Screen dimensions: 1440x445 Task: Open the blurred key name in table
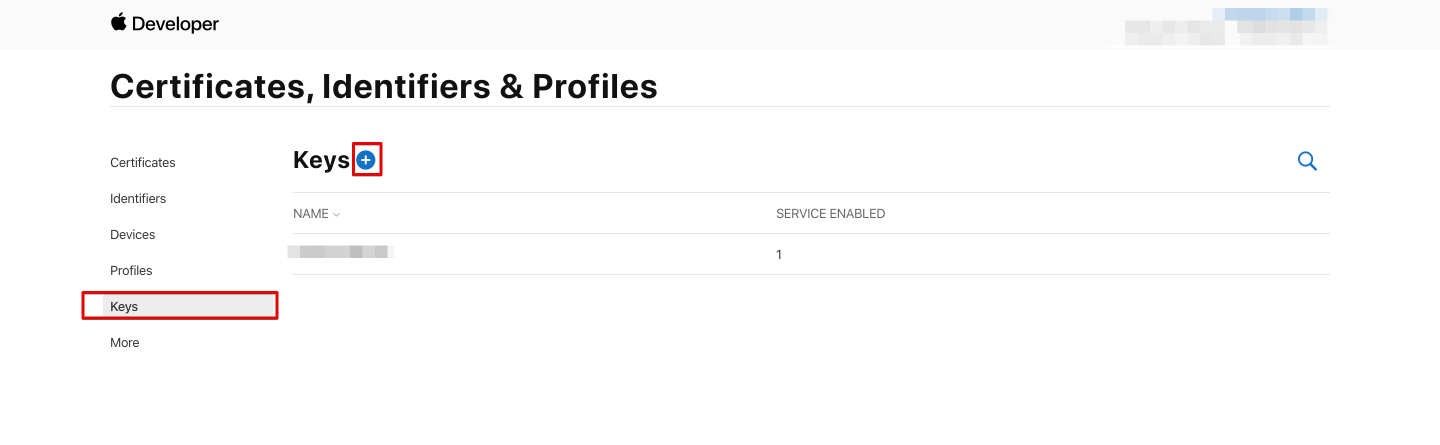[340, 252]
